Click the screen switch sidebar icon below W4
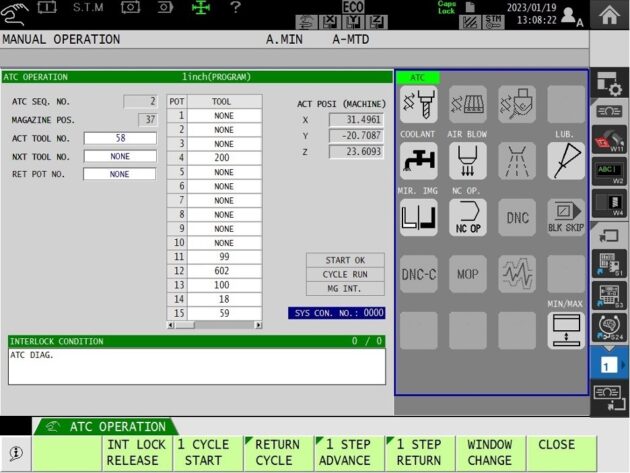630x473 pixels. coord(609,235)
